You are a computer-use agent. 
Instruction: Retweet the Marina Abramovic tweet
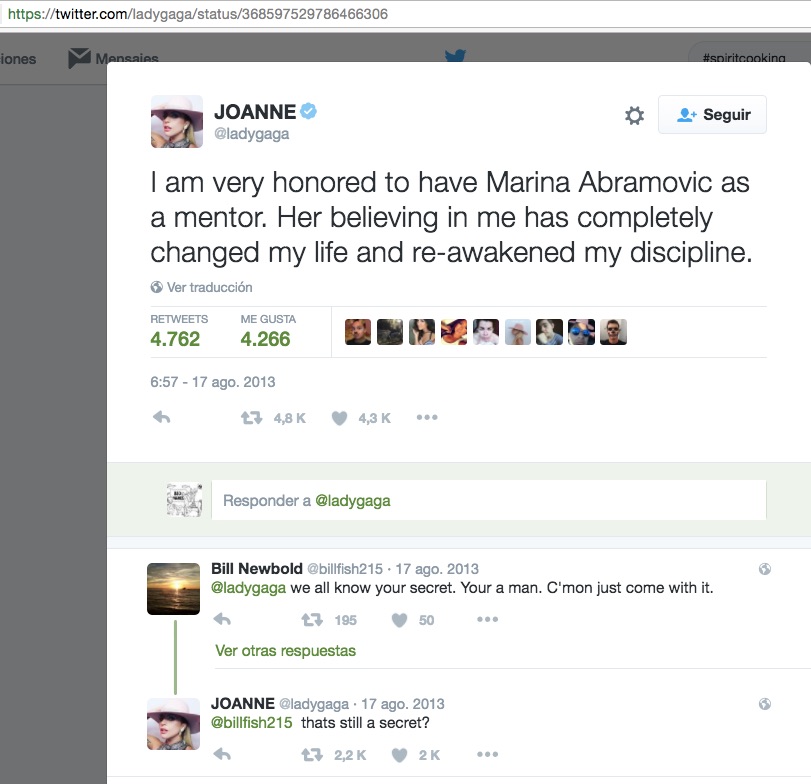click(x=251, y=418)
